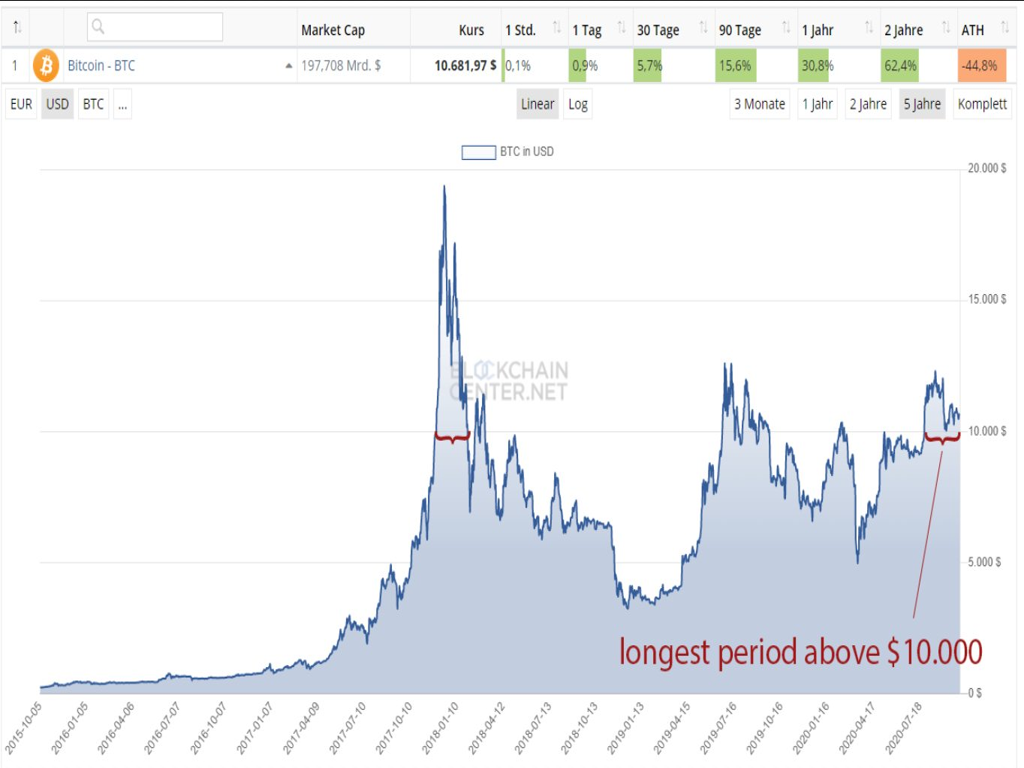This screenshot has height=768, width=1024.
Task: Switch currency to EUR
Action: pyautogui.click(x=21, y=104)
